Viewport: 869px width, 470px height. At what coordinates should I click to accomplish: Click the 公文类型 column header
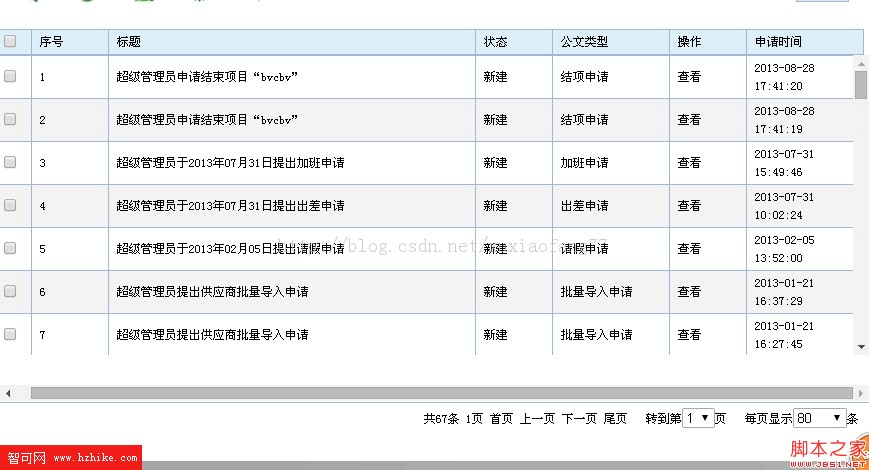pos(584,42)
